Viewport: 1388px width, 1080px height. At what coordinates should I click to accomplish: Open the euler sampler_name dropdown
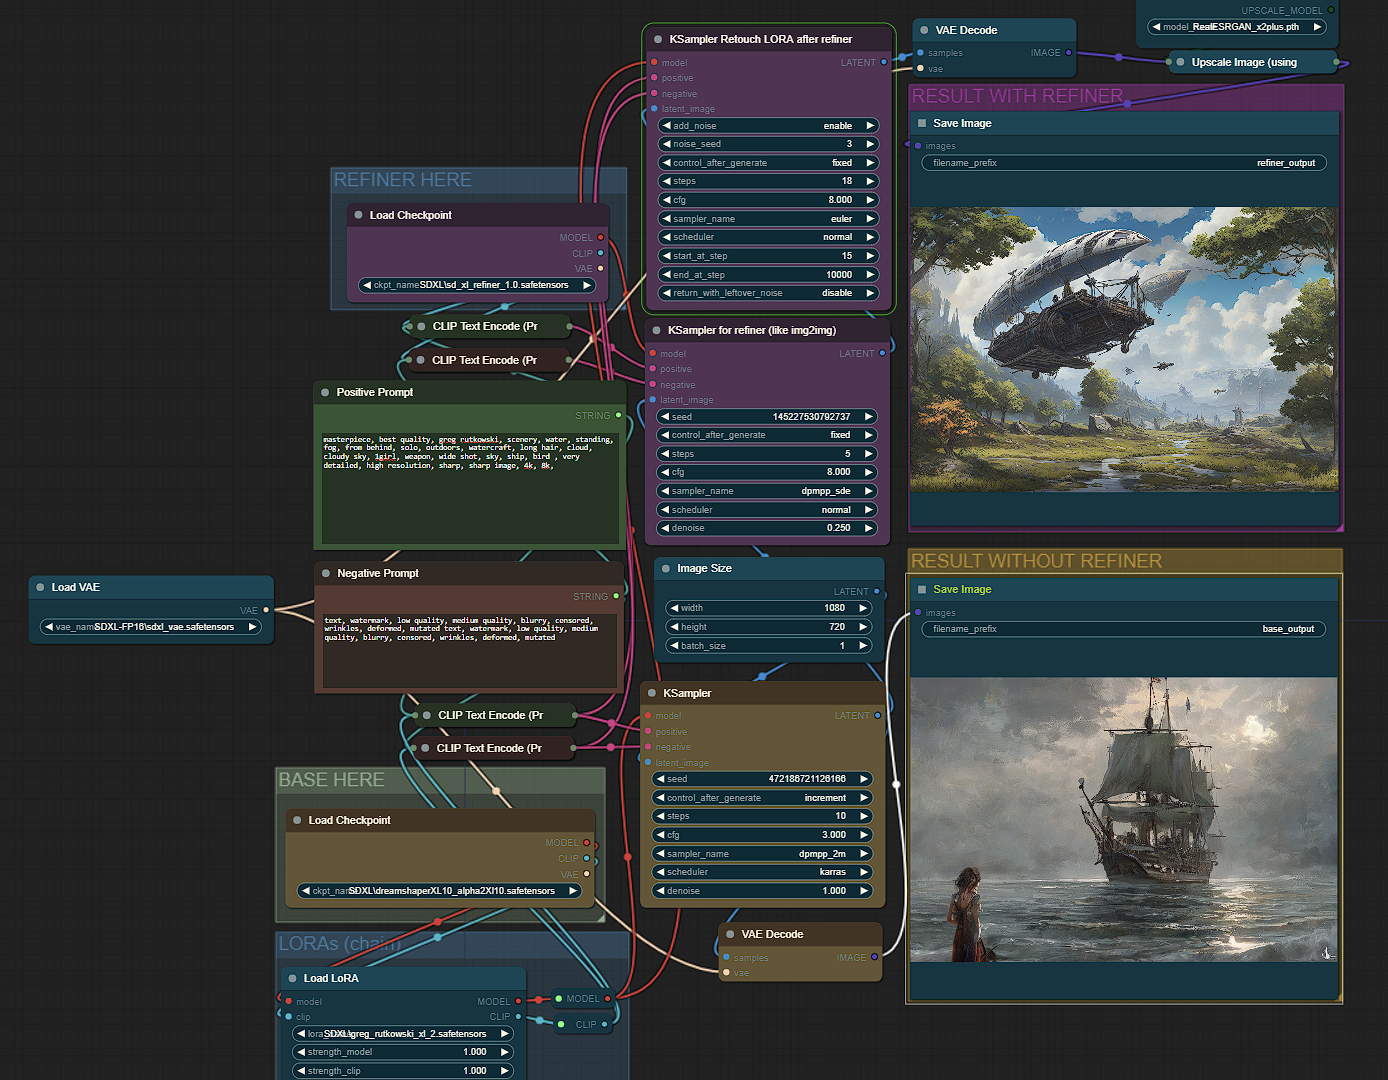point(768,219)
